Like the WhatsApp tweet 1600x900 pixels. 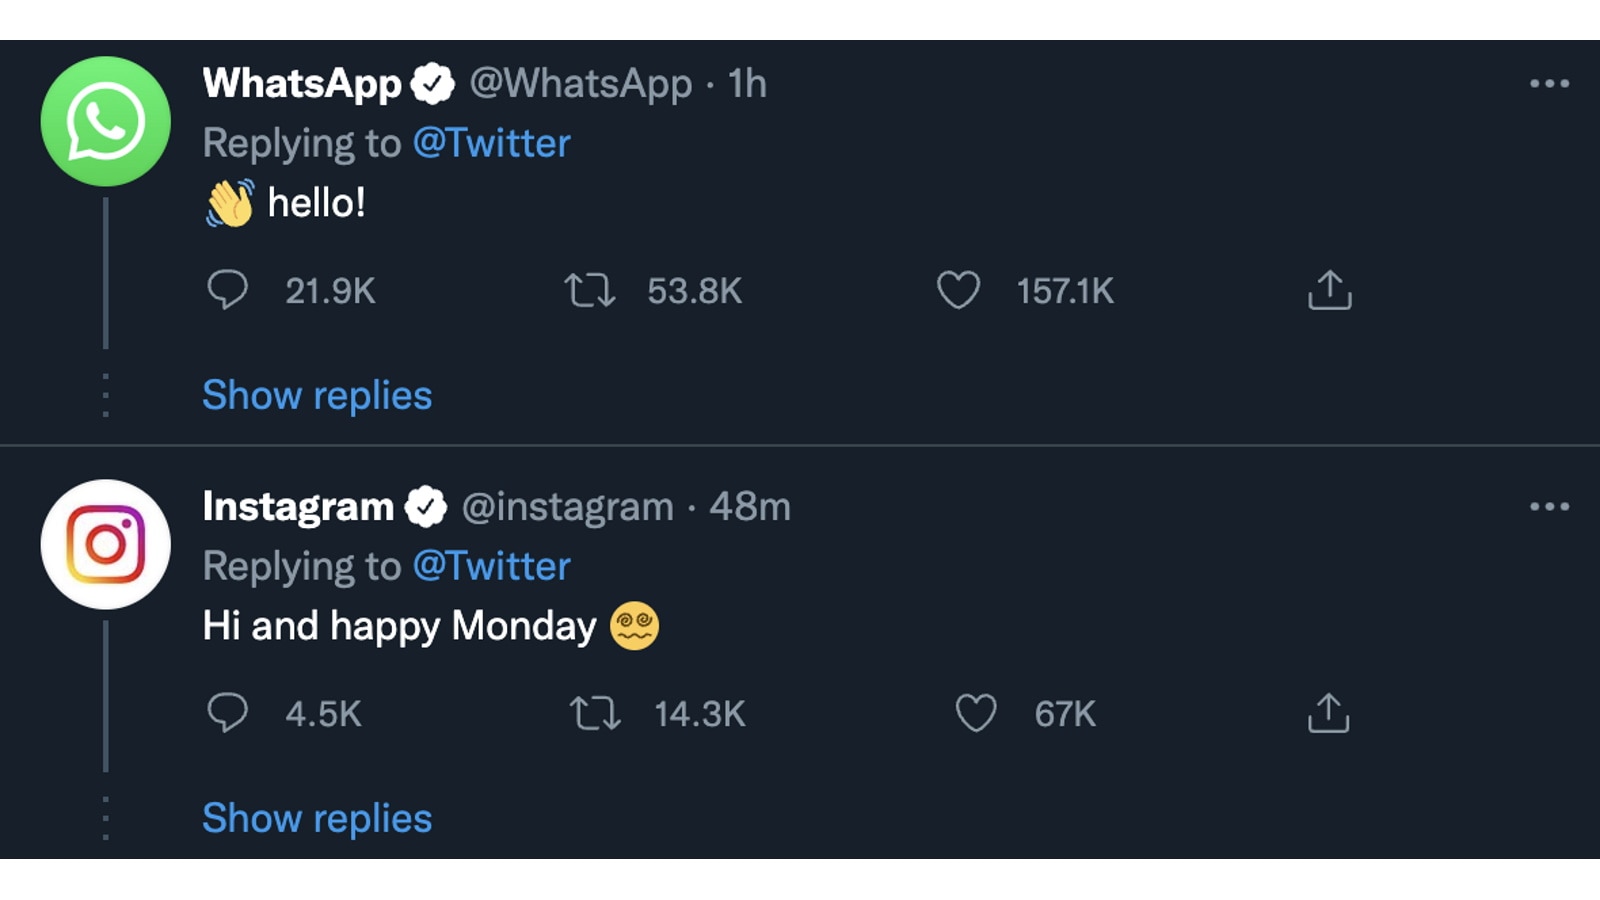[x=958, y=291]
